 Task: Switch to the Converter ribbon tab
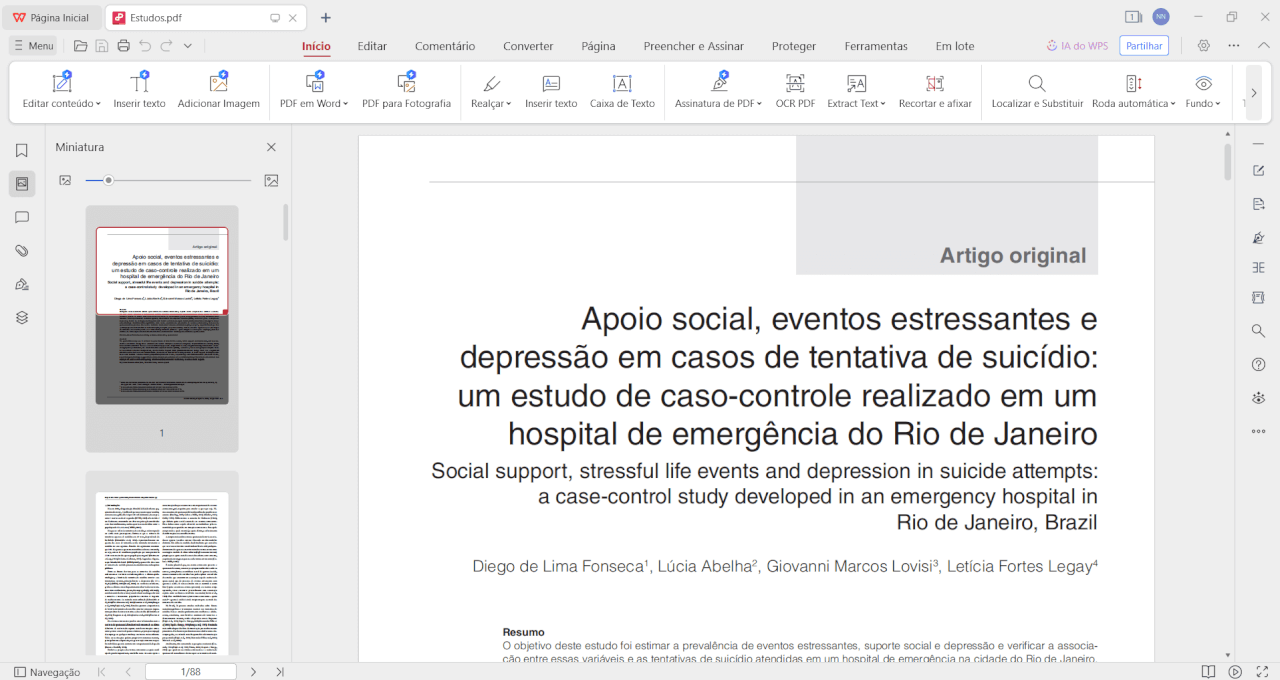tap(528, 46)
